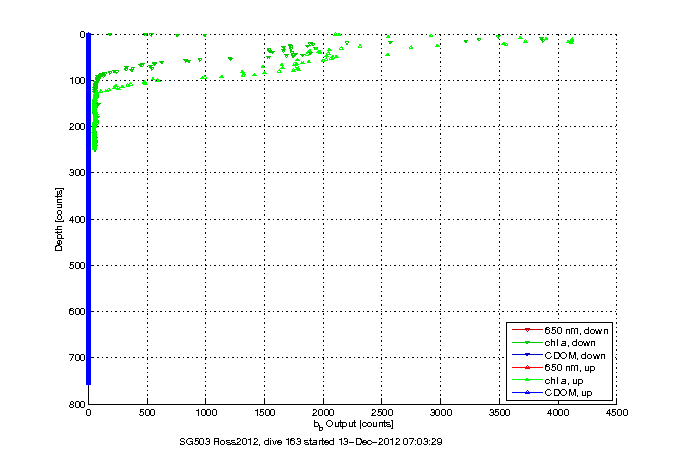Viewport: 681px width, 454px height.
Task: Click the y-axis tick label 200
Action: pos(77,127)
